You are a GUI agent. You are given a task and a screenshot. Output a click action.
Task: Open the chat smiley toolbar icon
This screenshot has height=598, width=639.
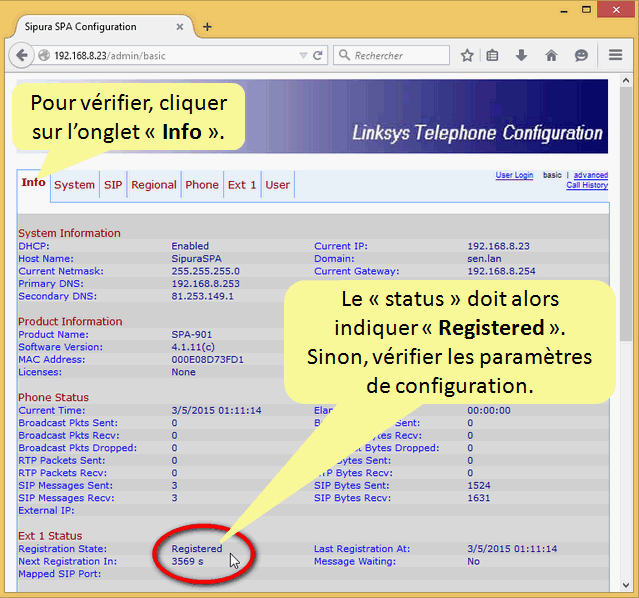click(581, 55)
